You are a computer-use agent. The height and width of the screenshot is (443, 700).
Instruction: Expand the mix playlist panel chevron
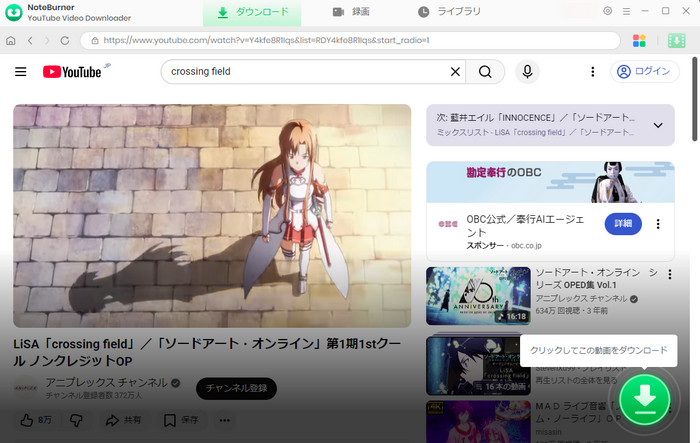[658, 125]
